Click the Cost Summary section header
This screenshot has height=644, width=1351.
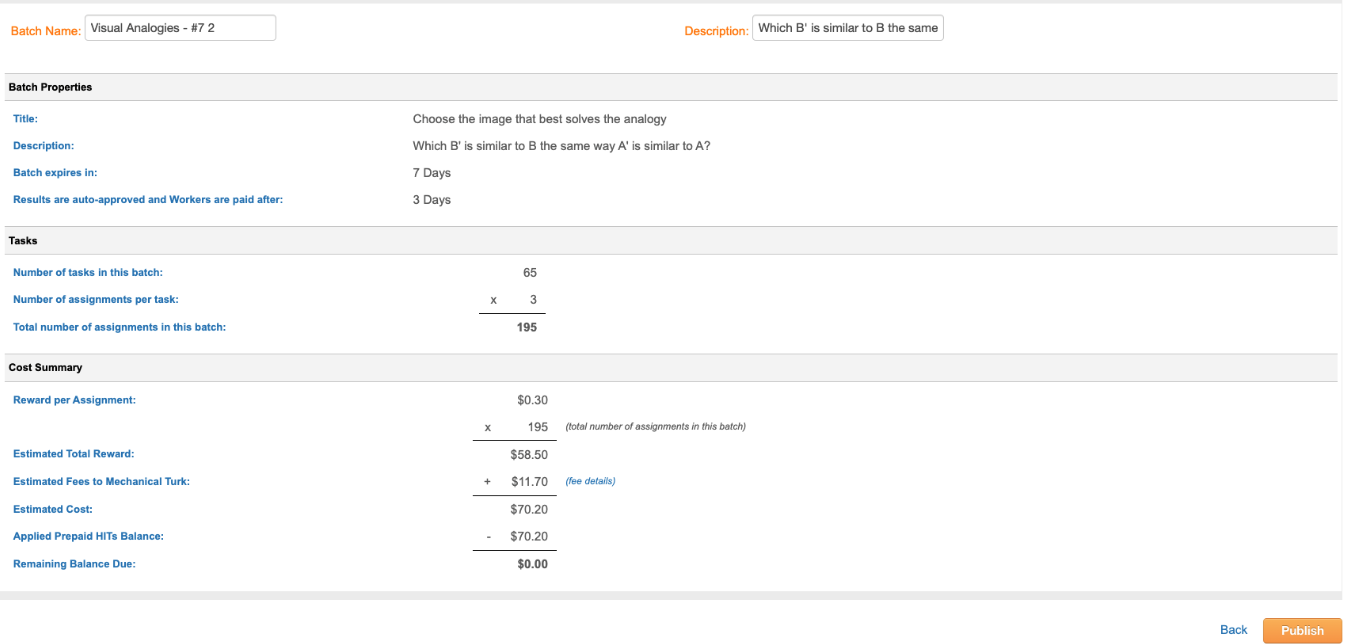(x=45, y=367)
